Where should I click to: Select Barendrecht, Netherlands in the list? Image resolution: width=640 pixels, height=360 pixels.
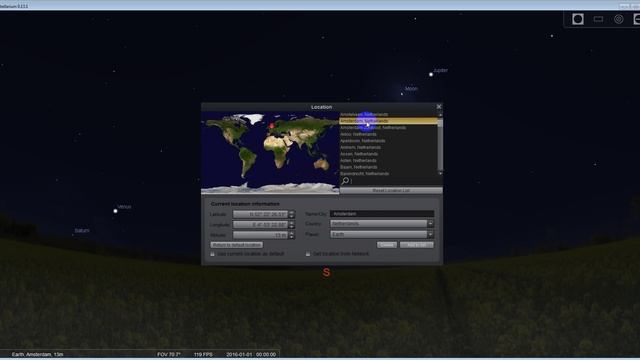tap(364, 173)
